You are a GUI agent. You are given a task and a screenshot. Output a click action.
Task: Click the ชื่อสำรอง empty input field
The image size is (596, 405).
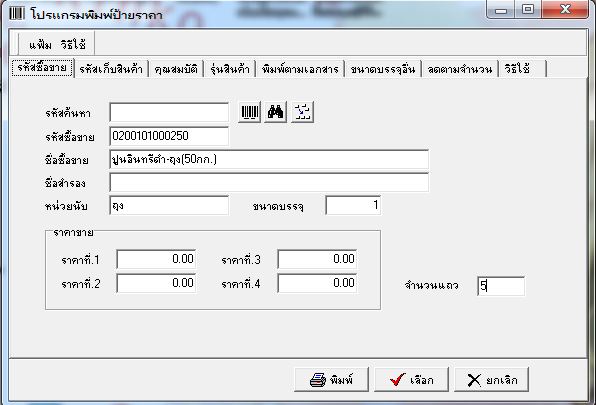(x=269, y=182)
